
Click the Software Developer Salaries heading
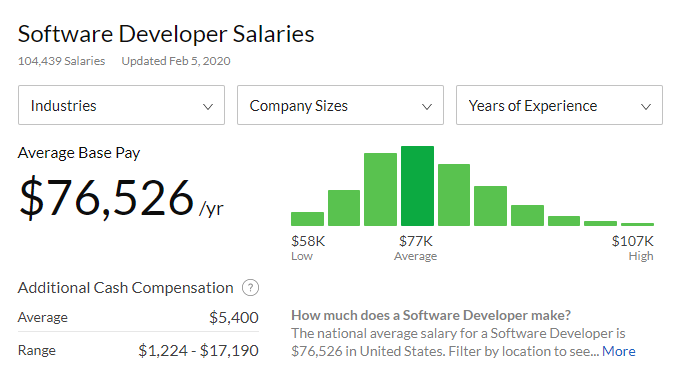click(166, 34)
